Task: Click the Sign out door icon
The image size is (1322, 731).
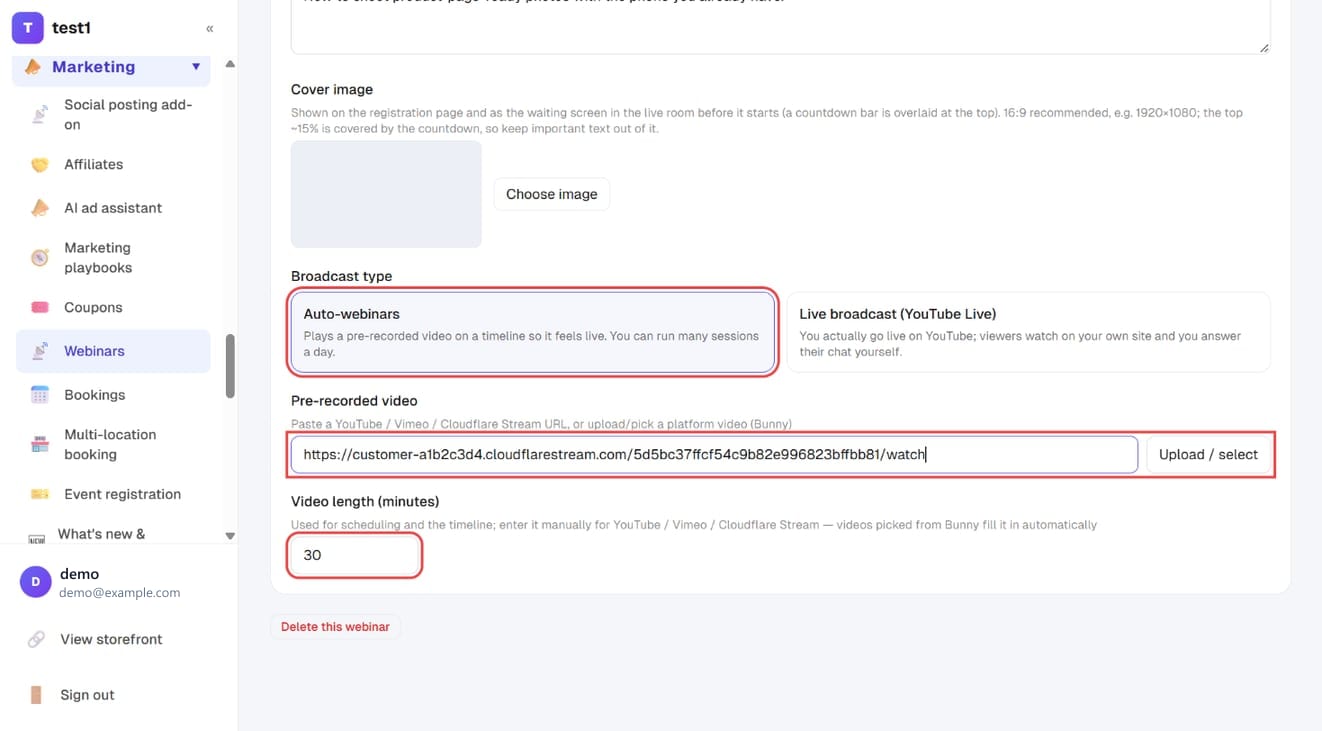Action: point(36,695)
